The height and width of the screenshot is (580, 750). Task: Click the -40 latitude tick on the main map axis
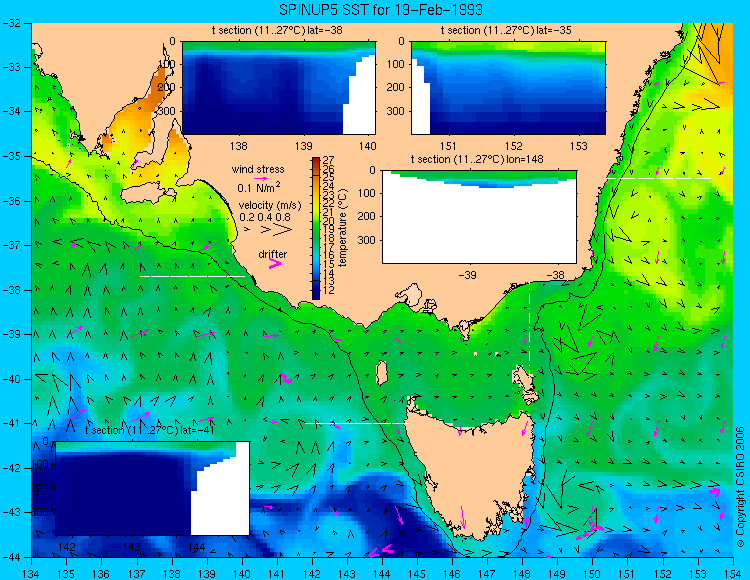[x=11, y=379]
